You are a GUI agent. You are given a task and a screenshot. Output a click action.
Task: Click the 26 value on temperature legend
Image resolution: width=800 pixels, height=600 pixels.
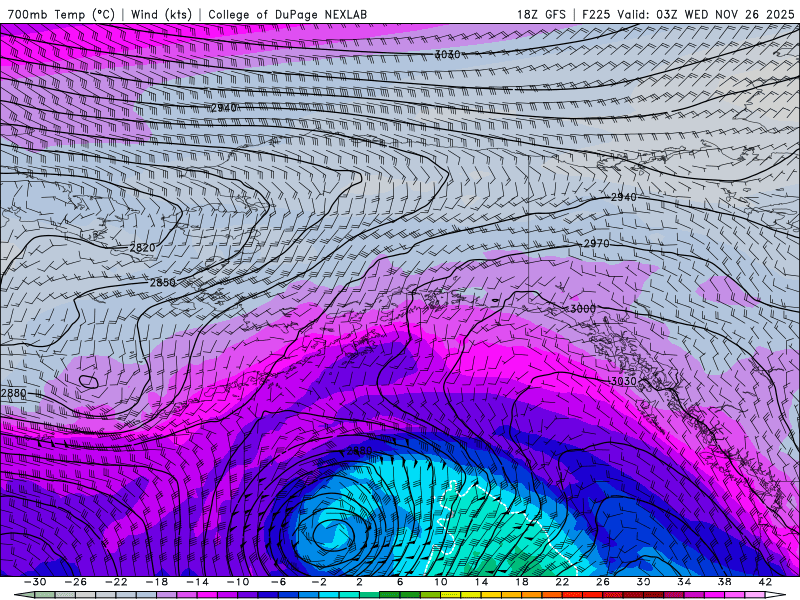603,582
